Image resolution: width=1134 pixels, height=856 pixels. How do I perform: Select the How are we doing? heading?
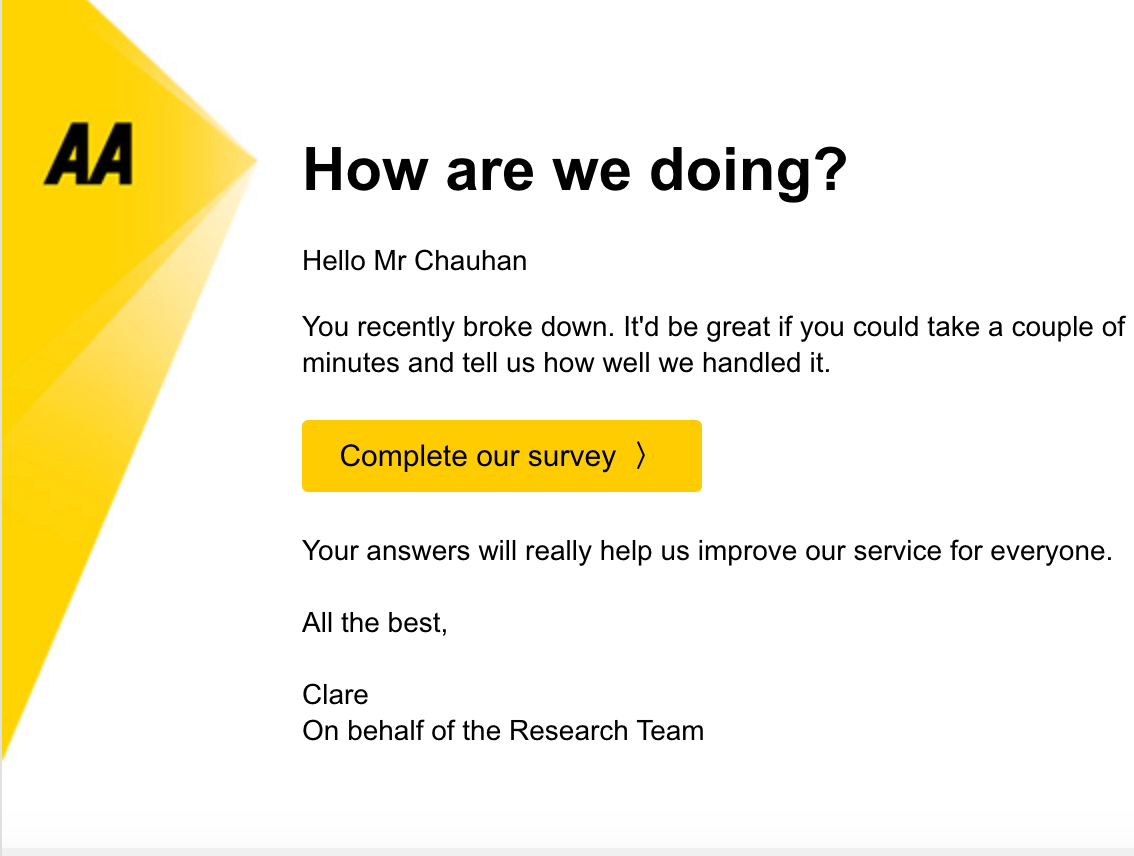click(574, 170)
